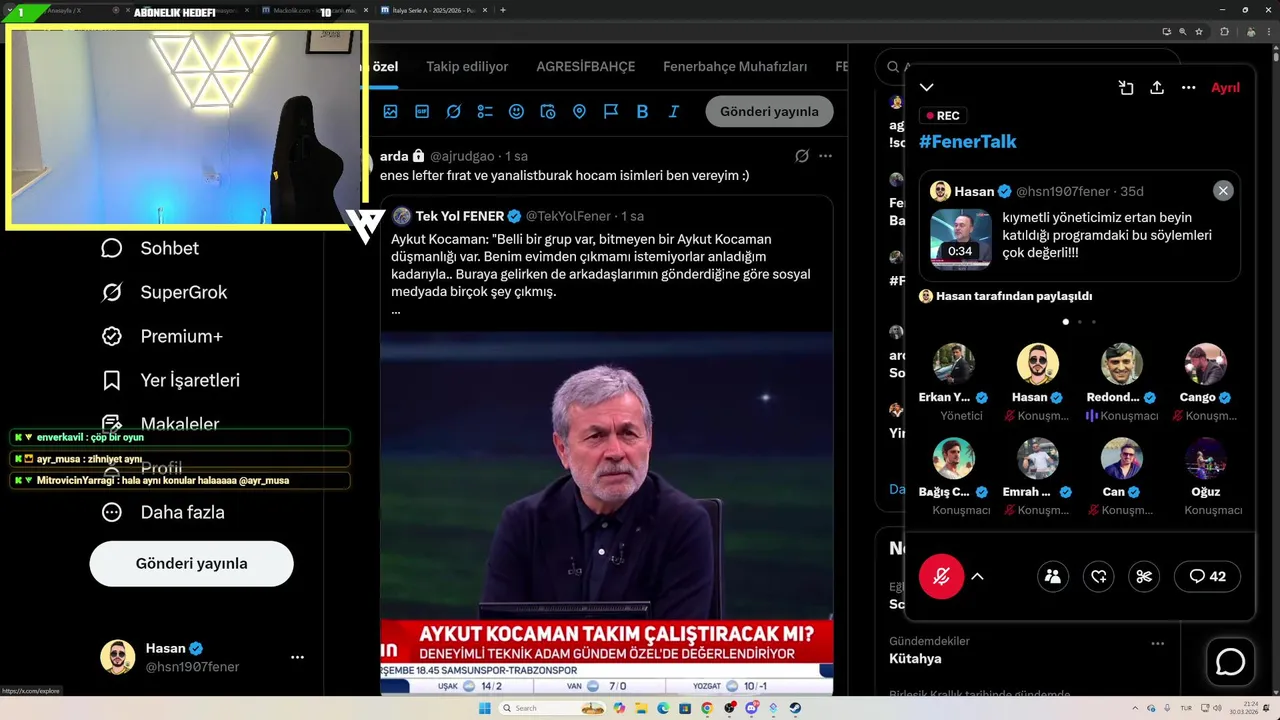
Task: Play the Aykut Kocaman video
Action: (x=606, y=513)
